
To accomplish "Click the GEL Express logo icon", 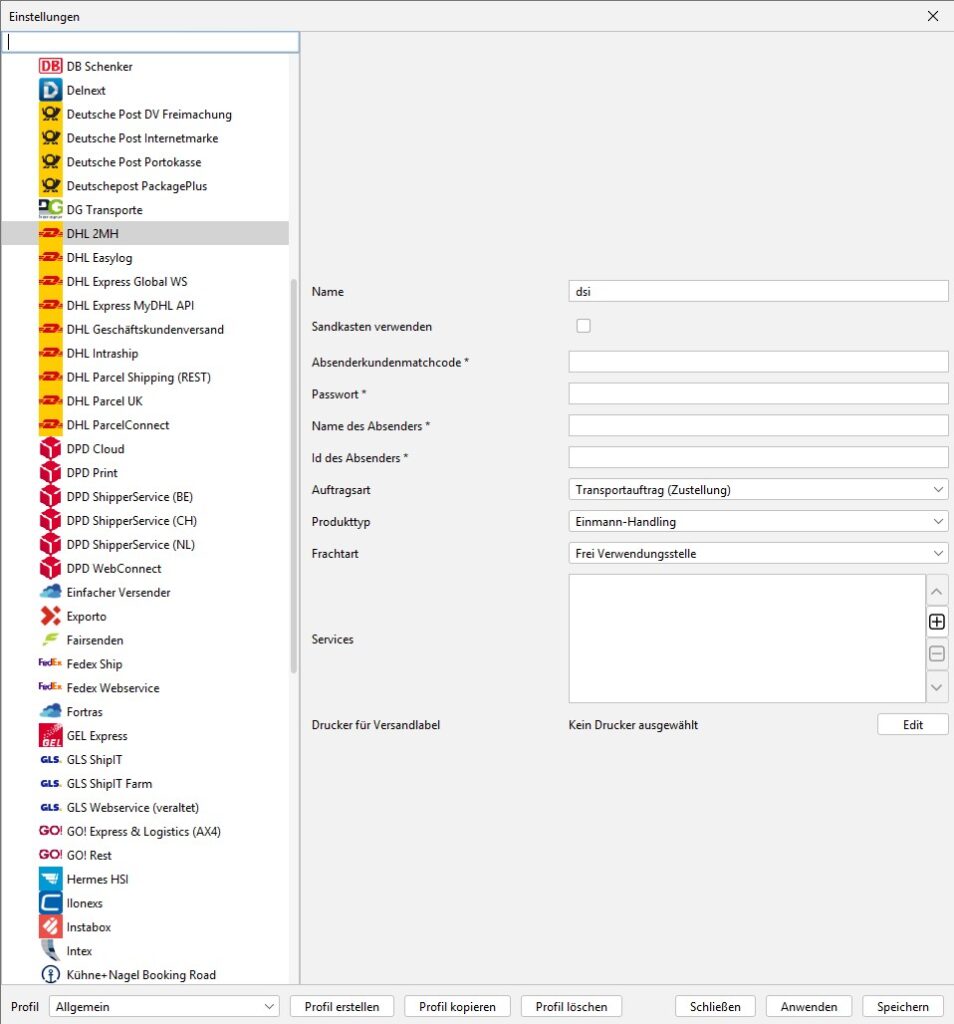I will pos(50,736).
